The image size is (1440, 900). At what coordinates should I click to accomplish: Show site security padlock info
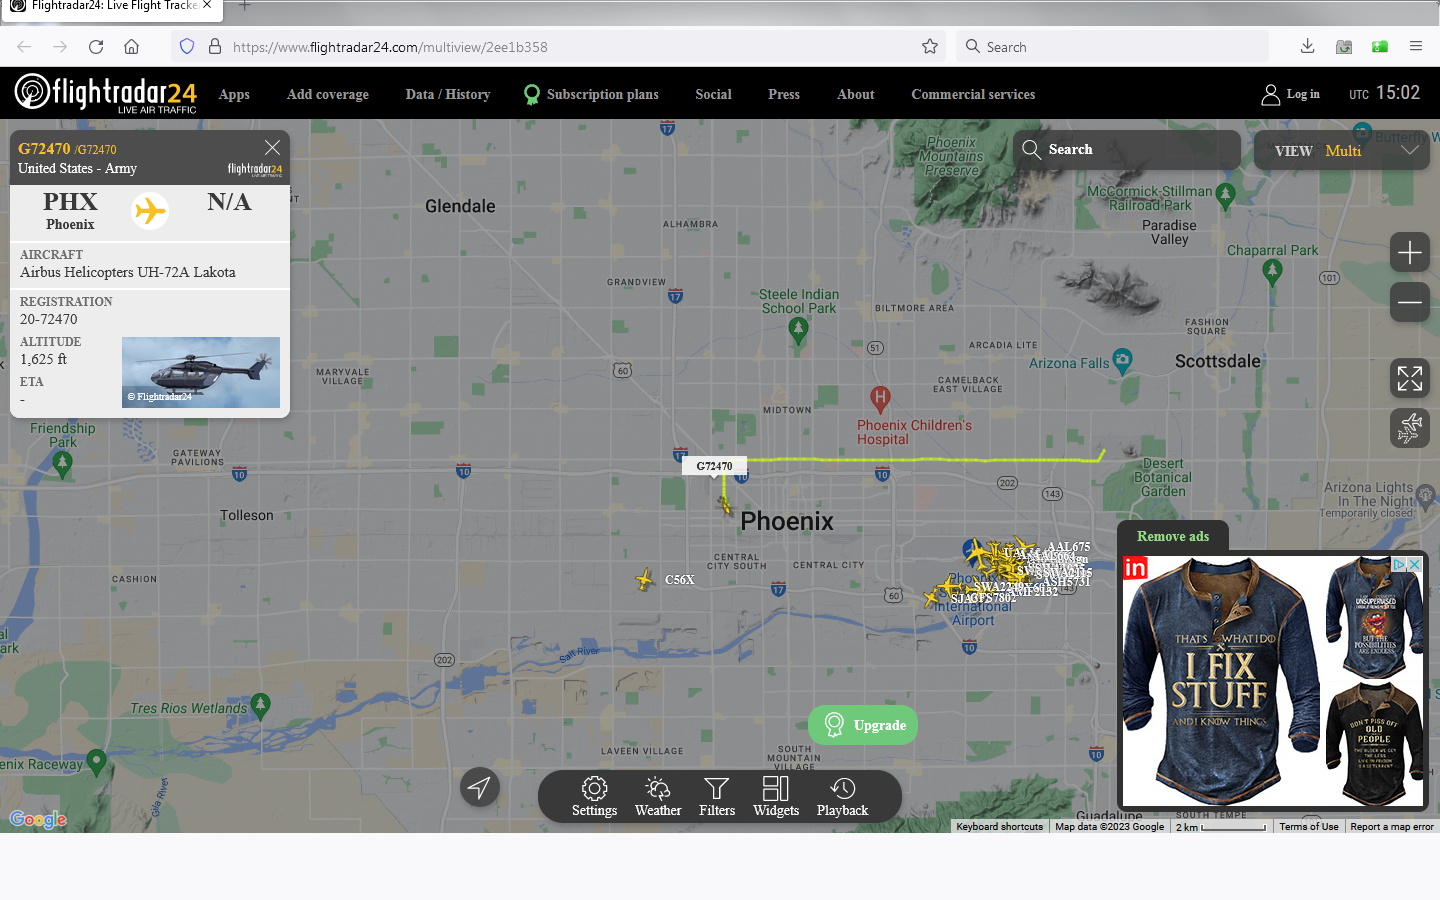click(x=214, y=47)
